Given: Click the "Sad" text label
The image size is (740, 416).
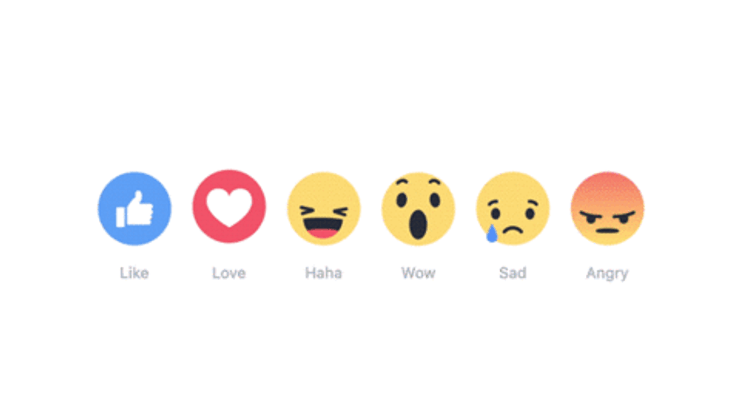Looking at the screenshot, I should point(513,273).
